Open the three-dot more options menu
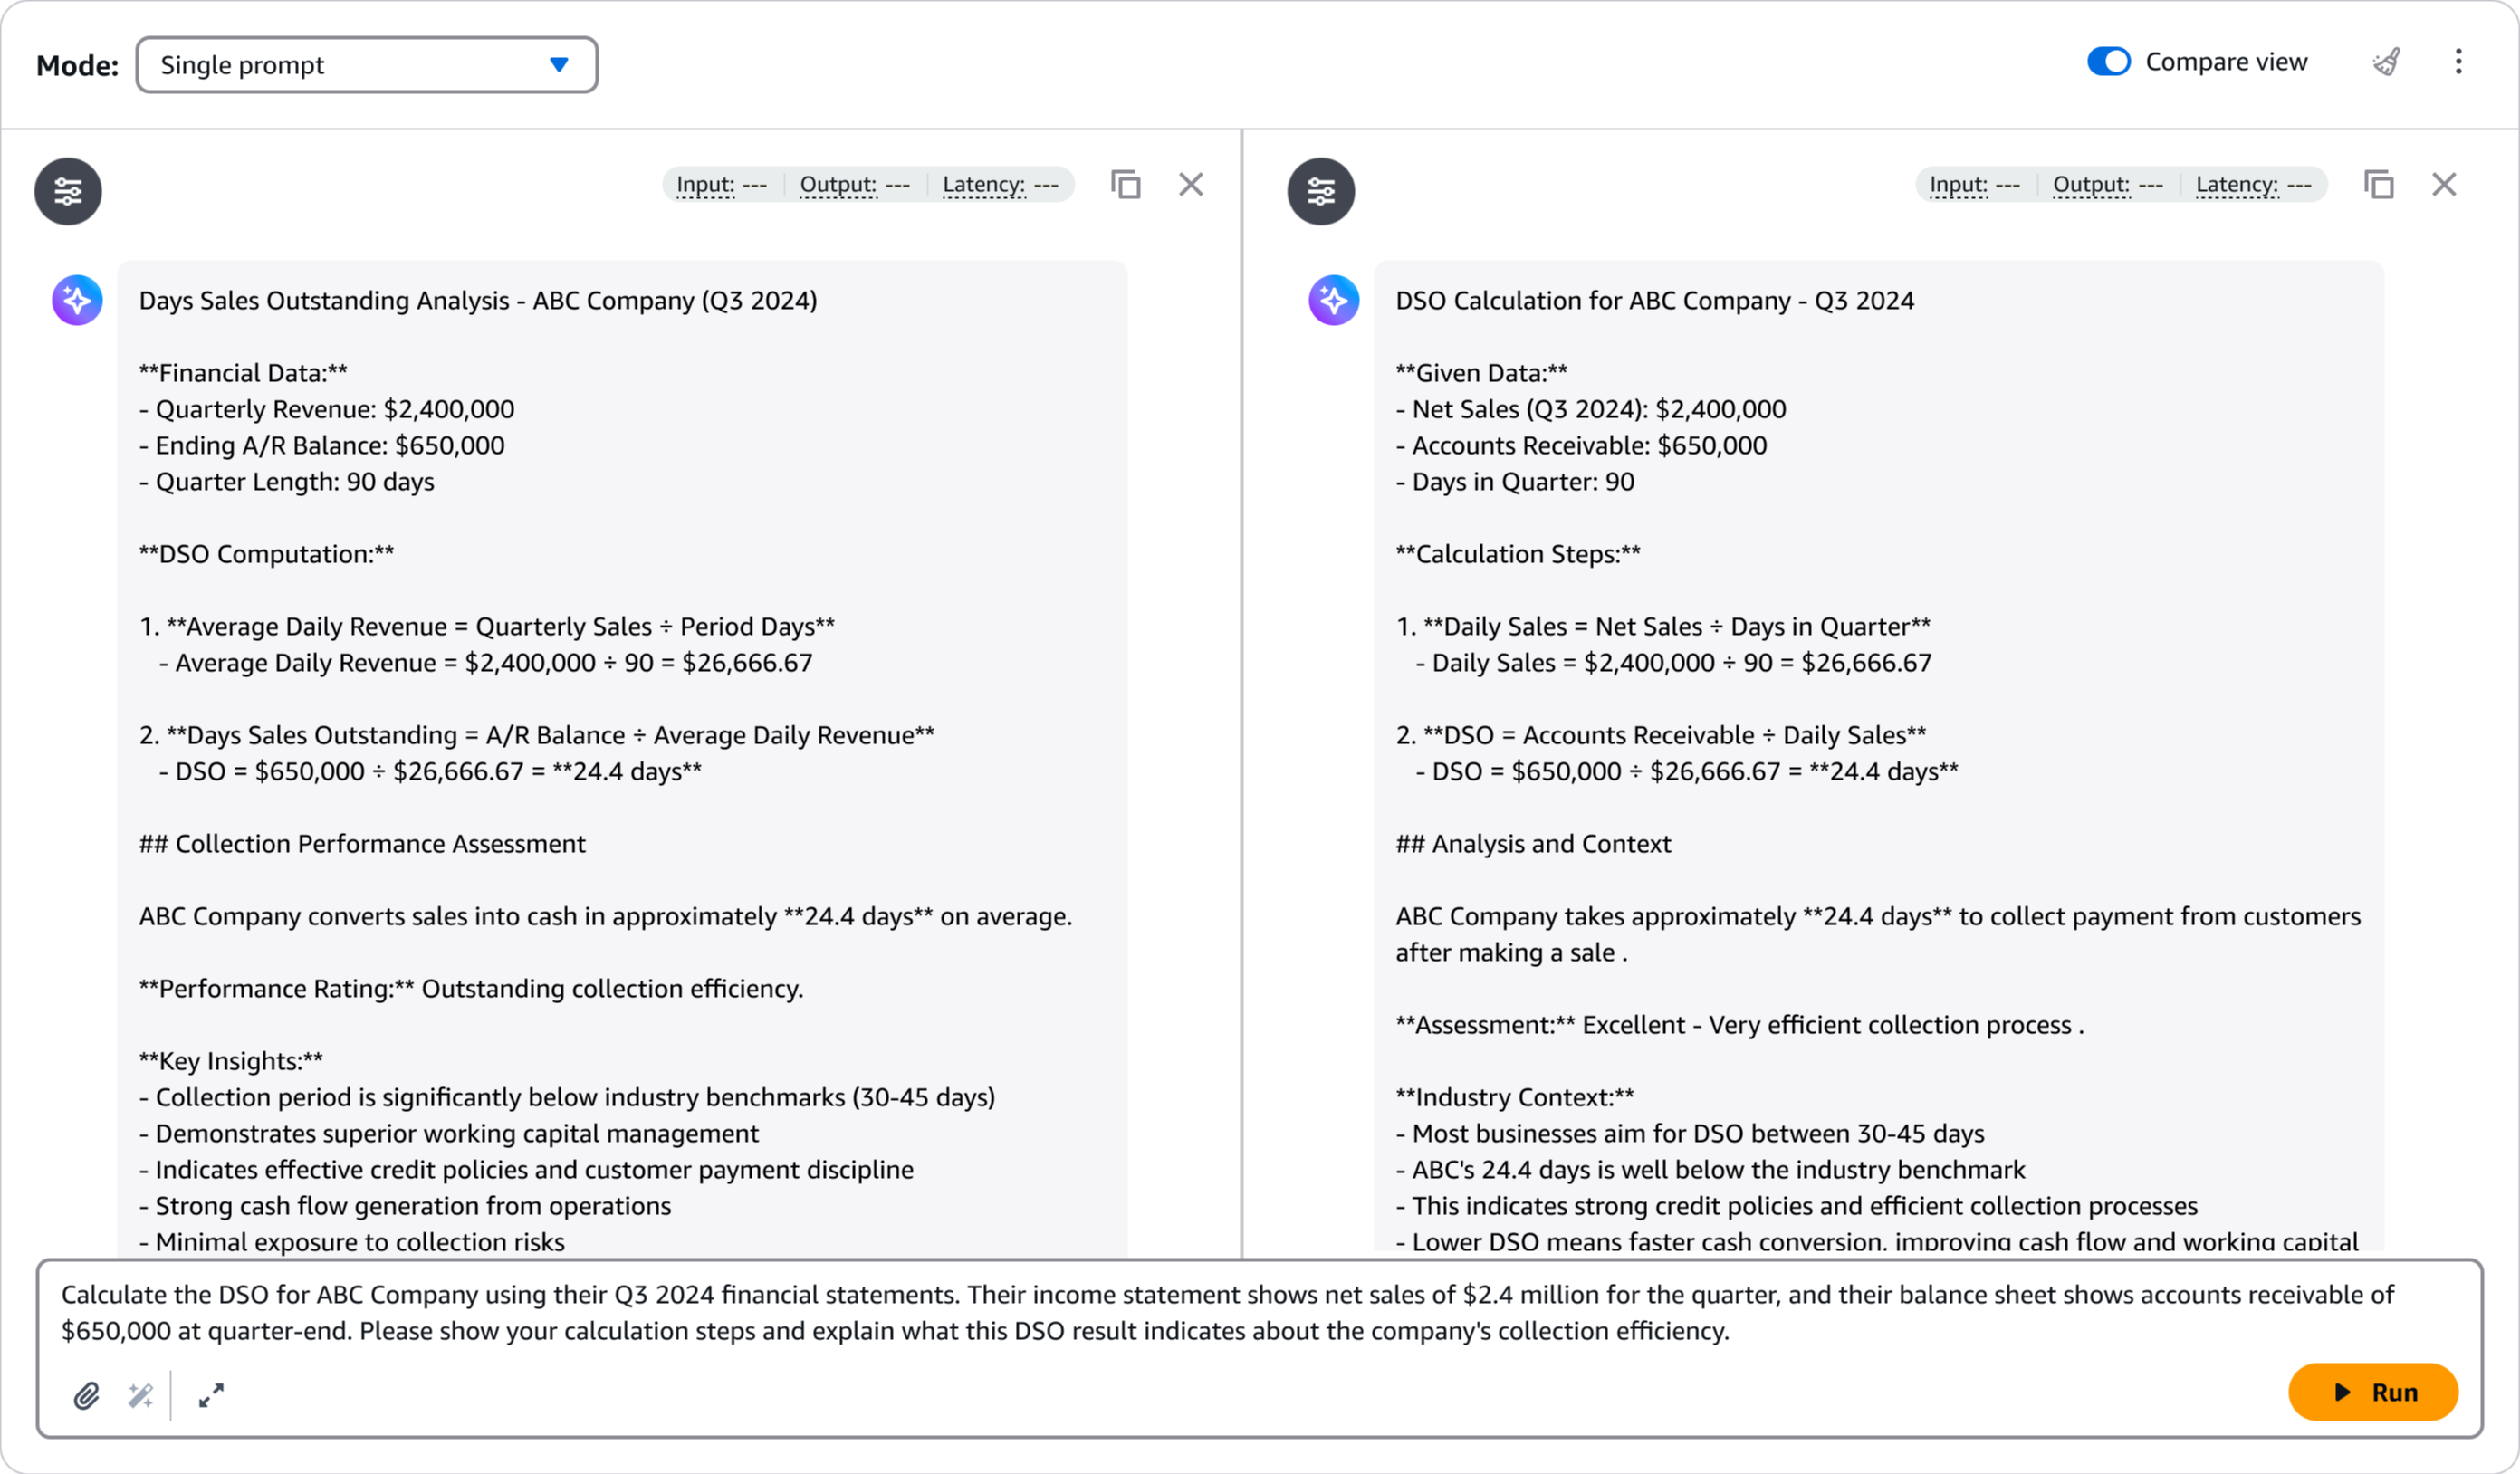 (2458, 62)
